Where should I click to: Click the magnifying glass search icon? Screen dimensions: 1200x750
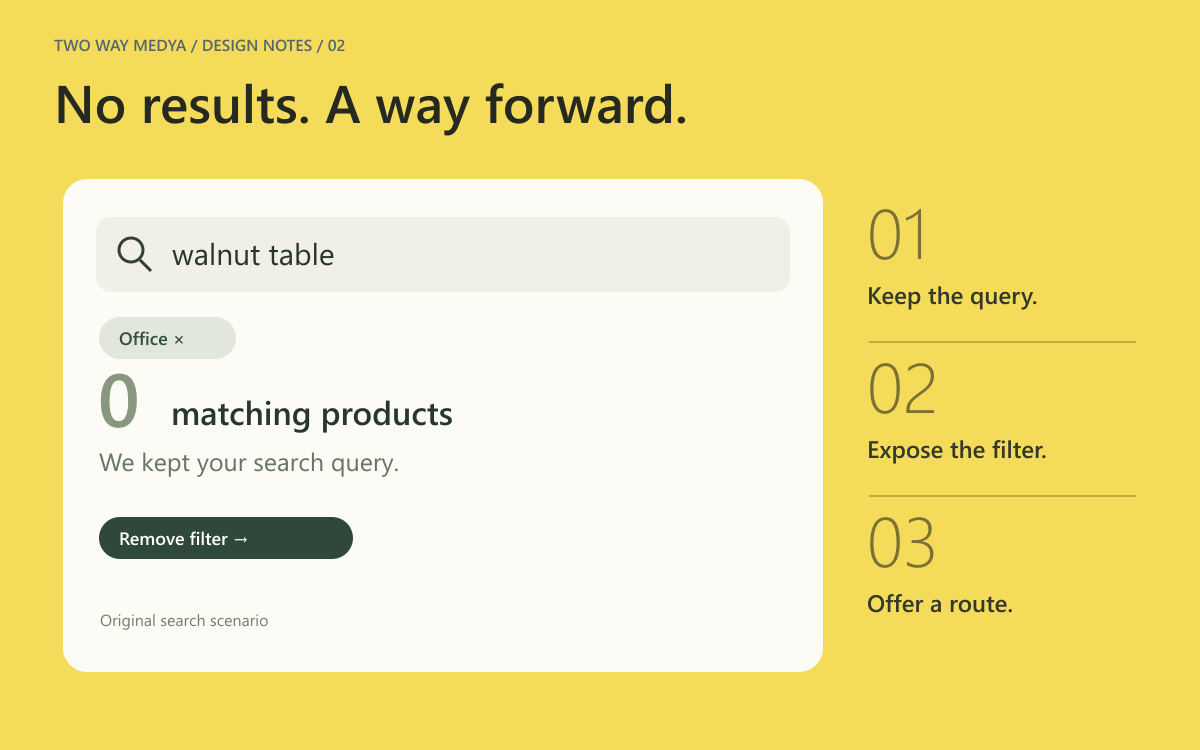point(134,254)
